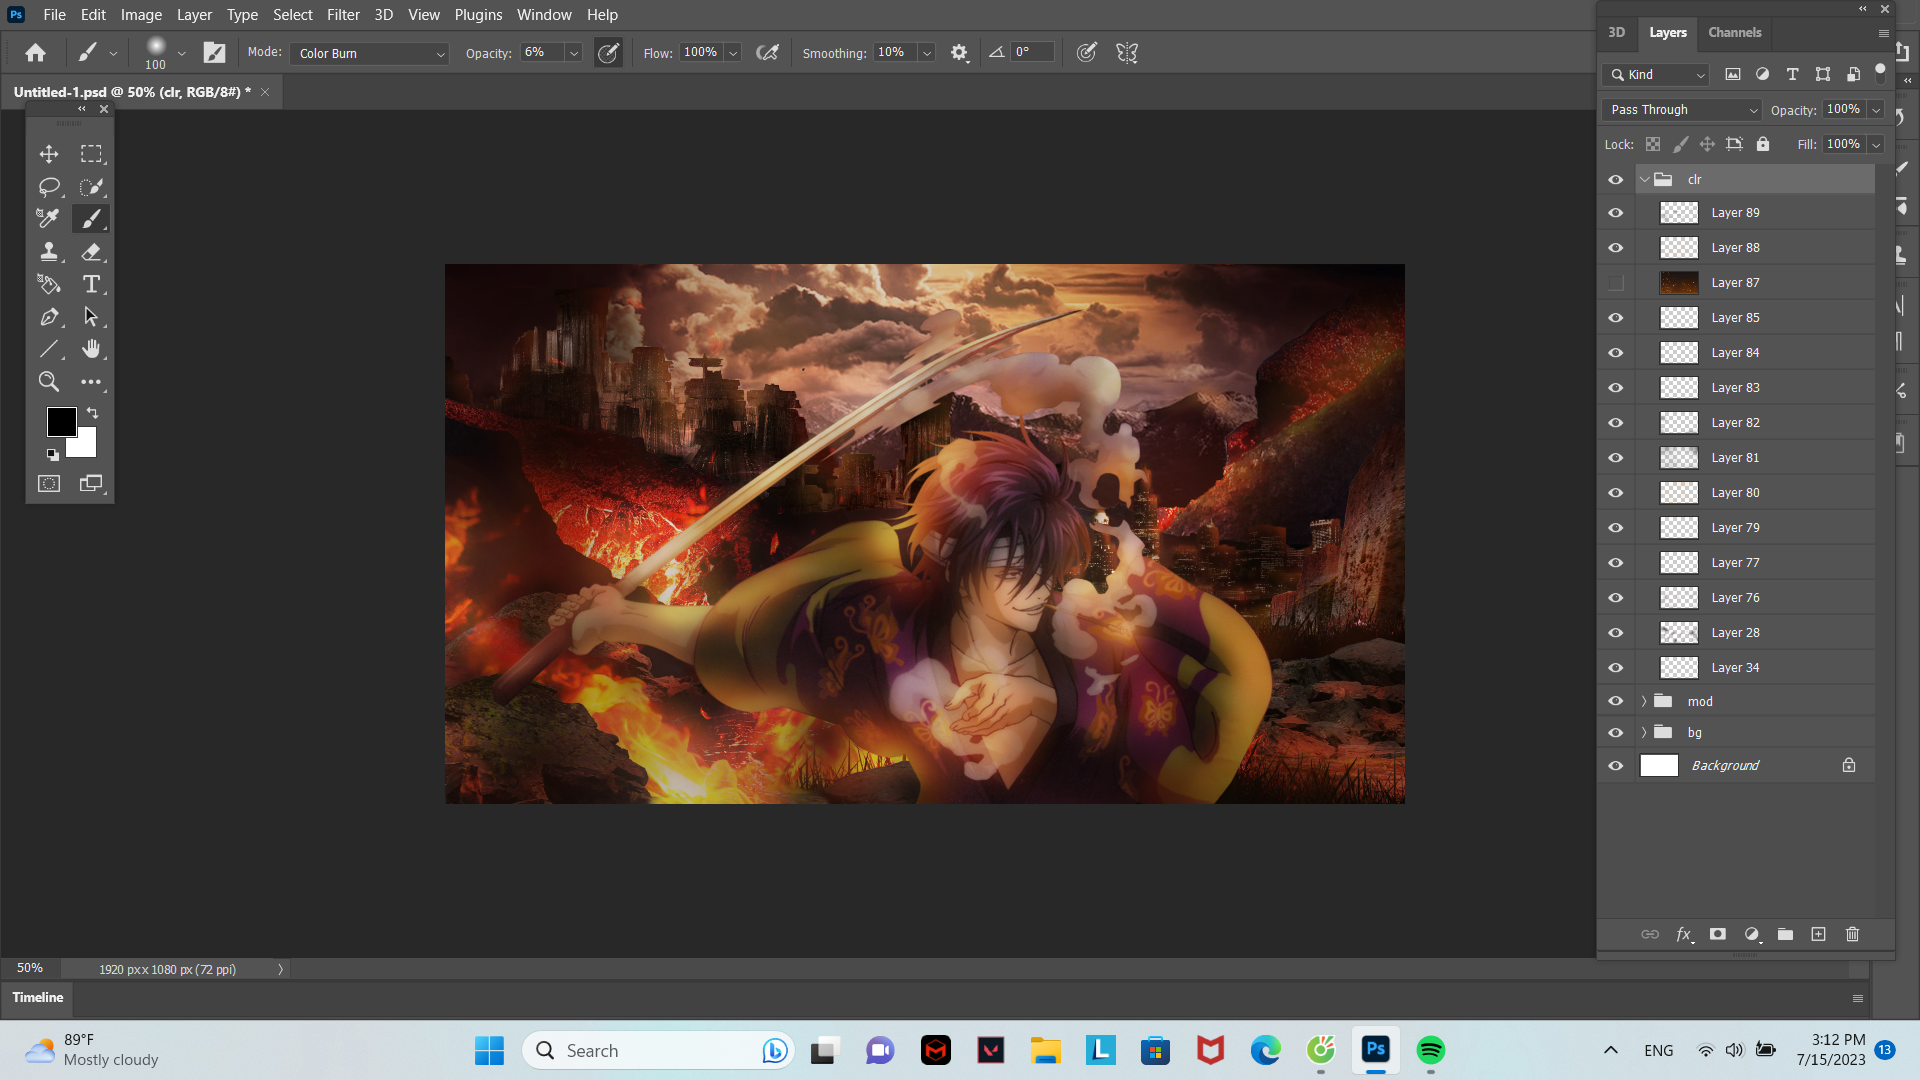Switch to the Channels tab
Image resolution: width=1920 pixels, height=1080 pixels.
(x=1734, y=32)
